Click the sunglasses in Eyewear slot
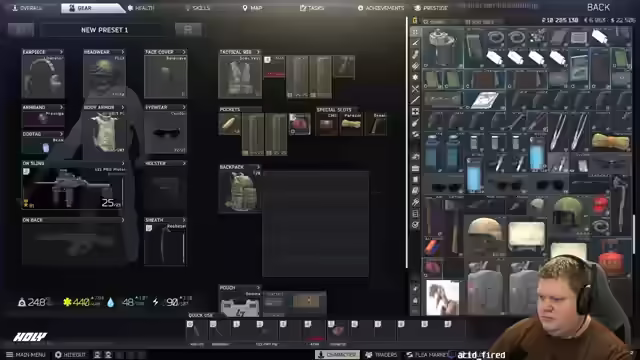The height and width of the screenshot is (360, 640). (166, 132)
